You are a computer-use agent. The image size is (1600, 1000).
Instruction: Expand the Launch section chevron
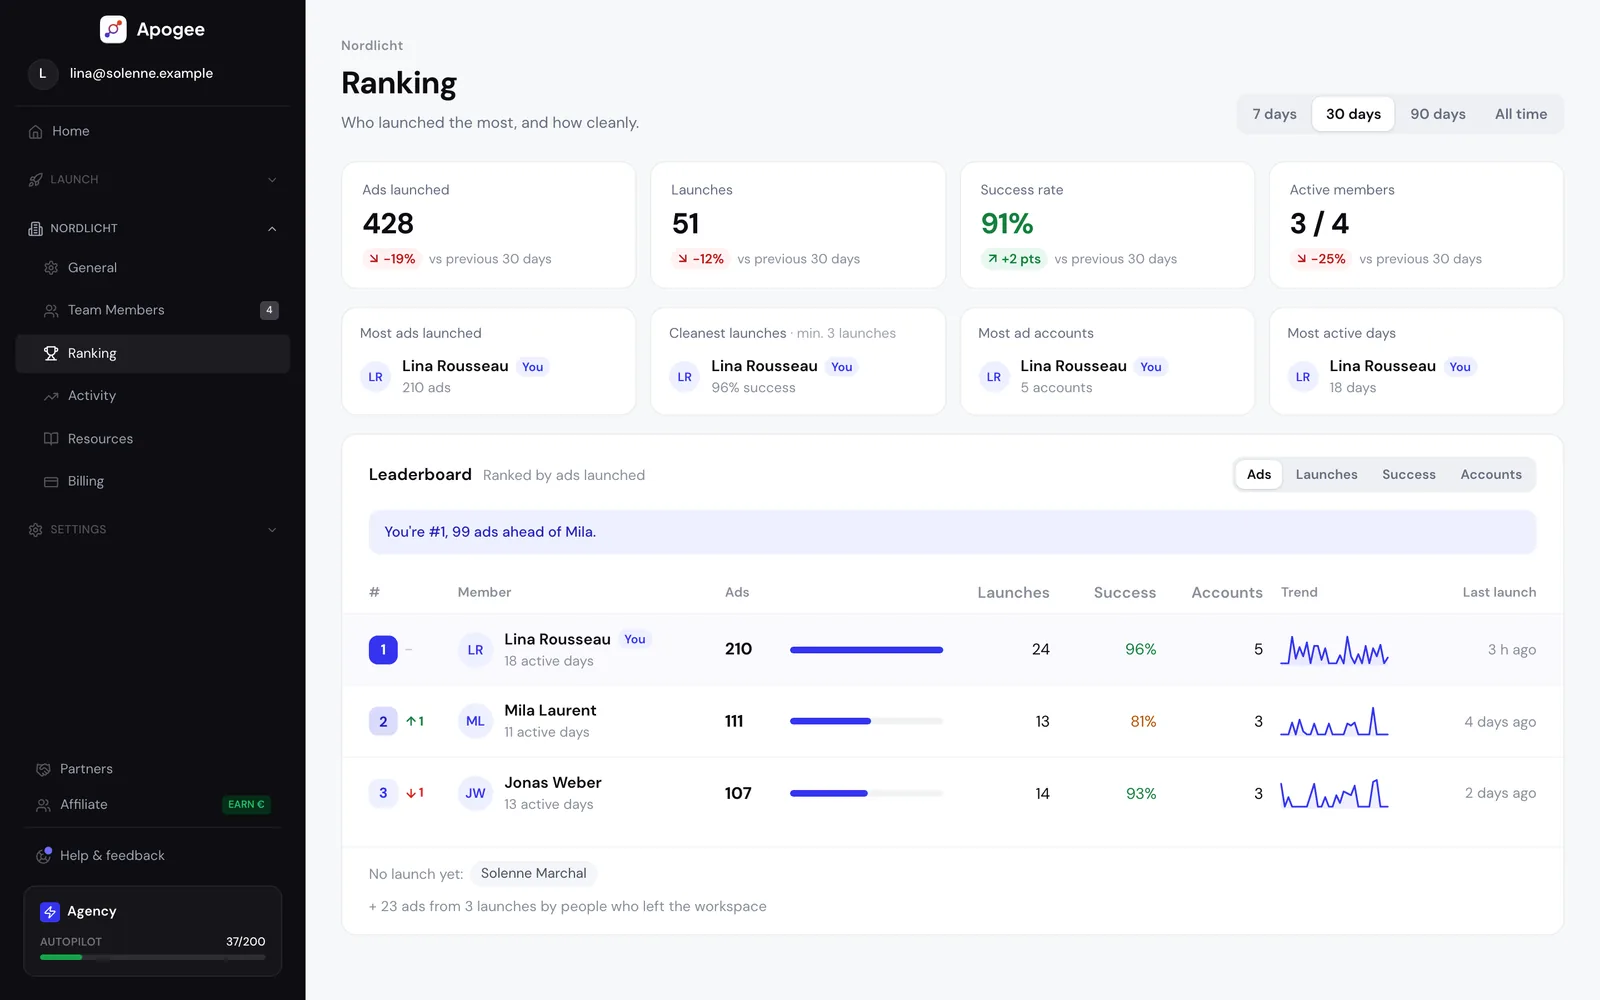click(x=272, y=180)
